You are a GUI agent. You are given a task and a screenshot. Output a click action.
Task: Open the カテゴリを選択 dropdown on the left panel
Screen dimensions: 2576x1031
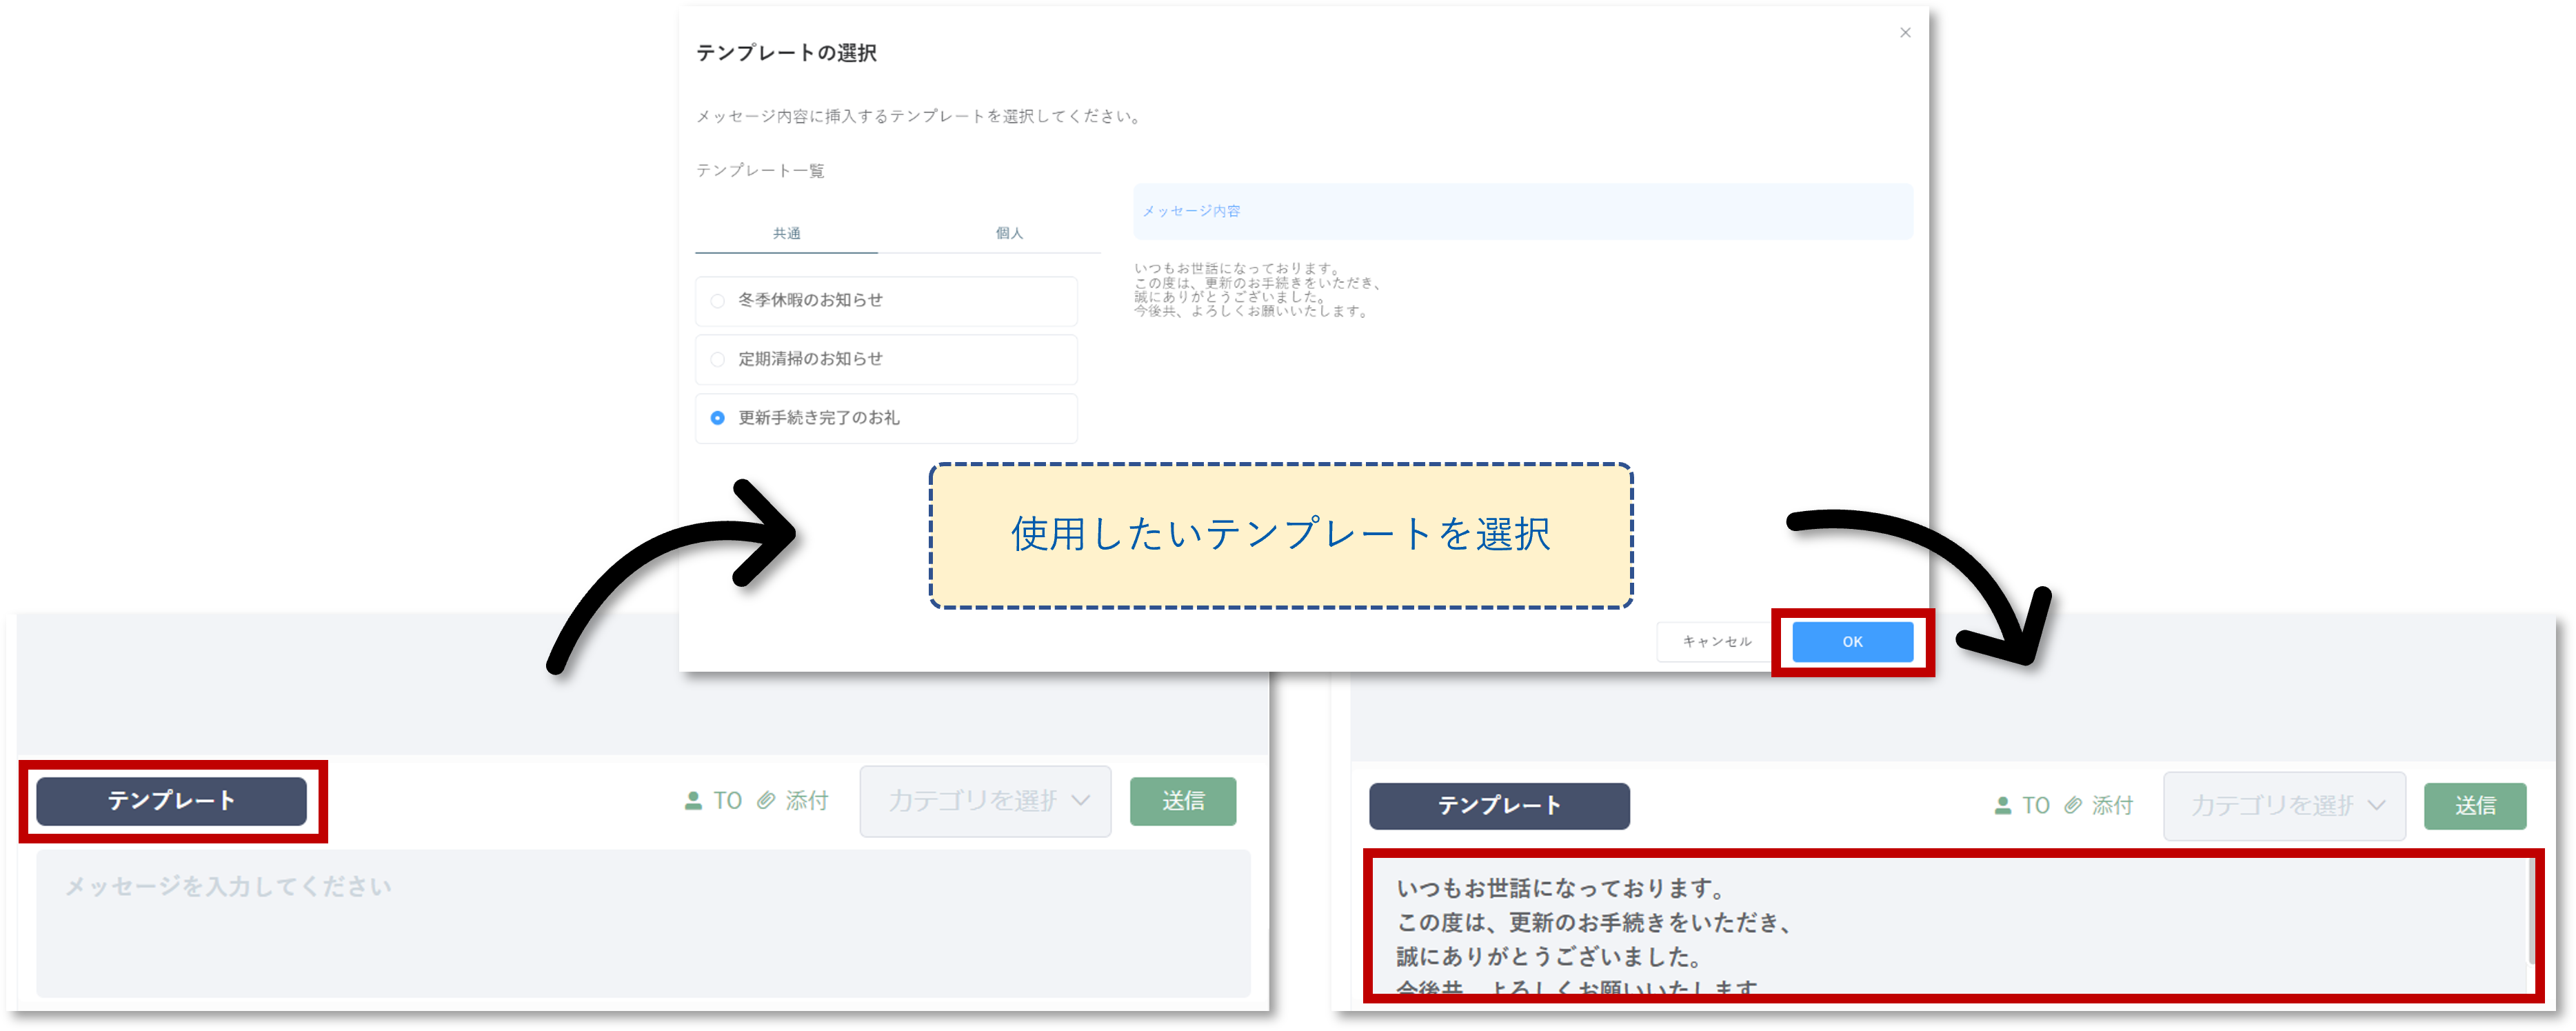984,800
